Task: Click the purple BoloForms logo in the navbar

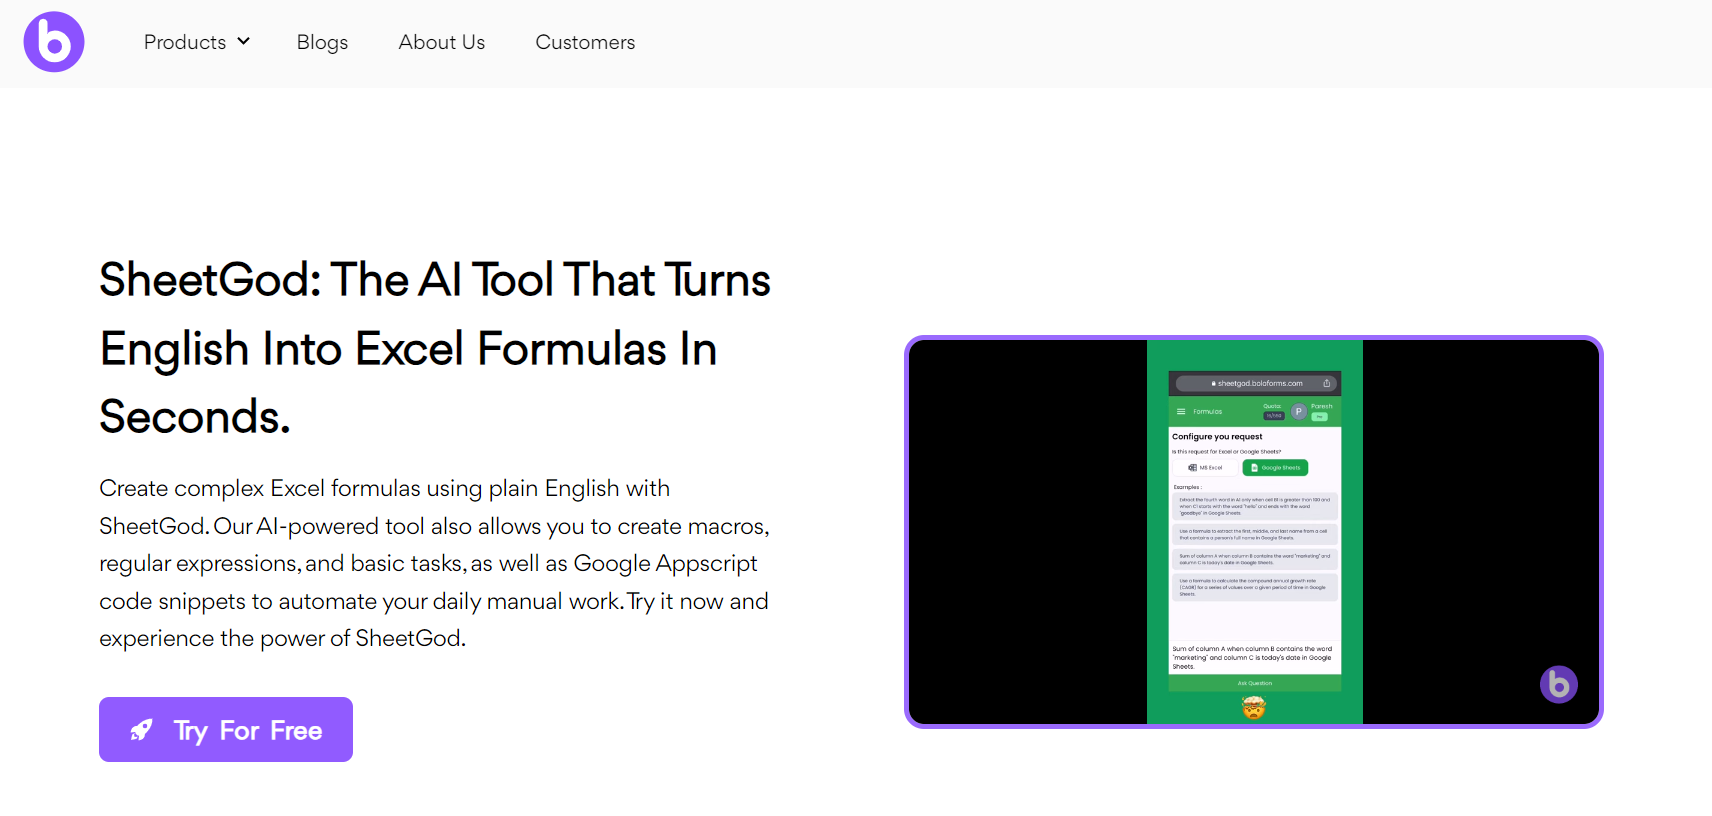Action: [54, 42]
